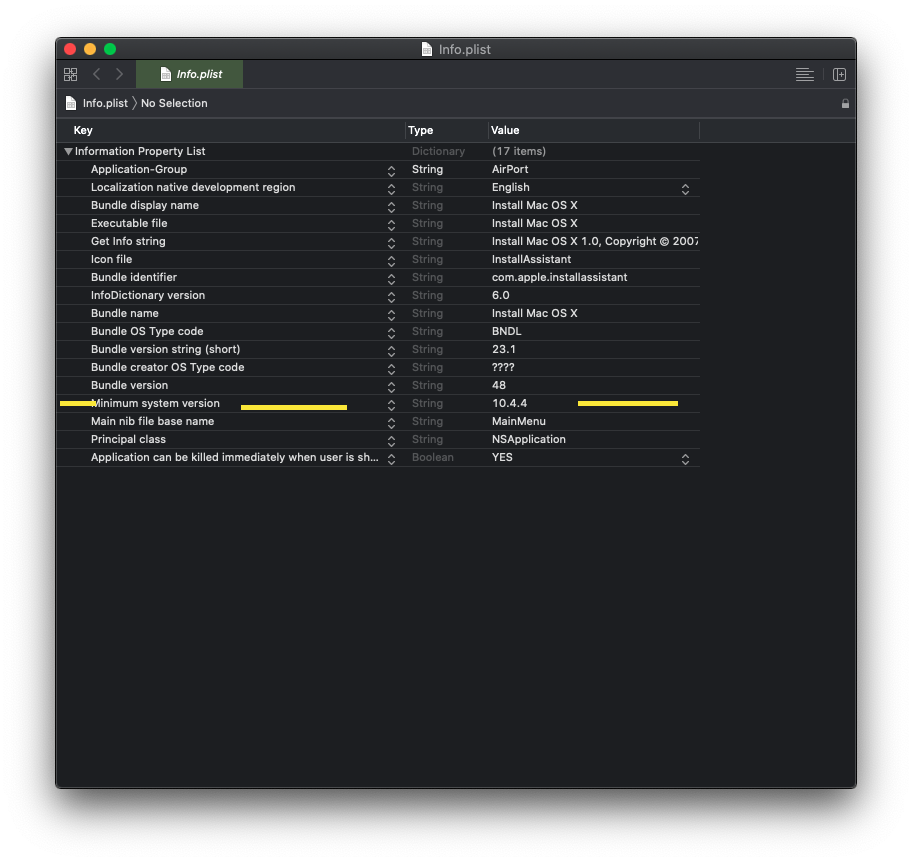Click the Get Info string copyright value
Viewport: 912px width, 862px height.
(594, 241)
